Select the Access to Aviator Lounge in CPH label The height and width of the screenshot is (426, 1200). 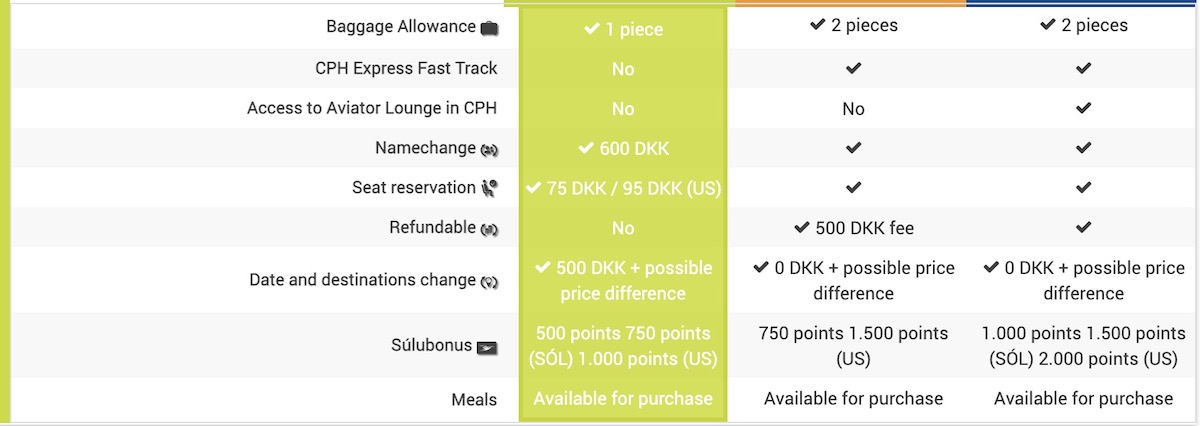click(x=372, y=108)
